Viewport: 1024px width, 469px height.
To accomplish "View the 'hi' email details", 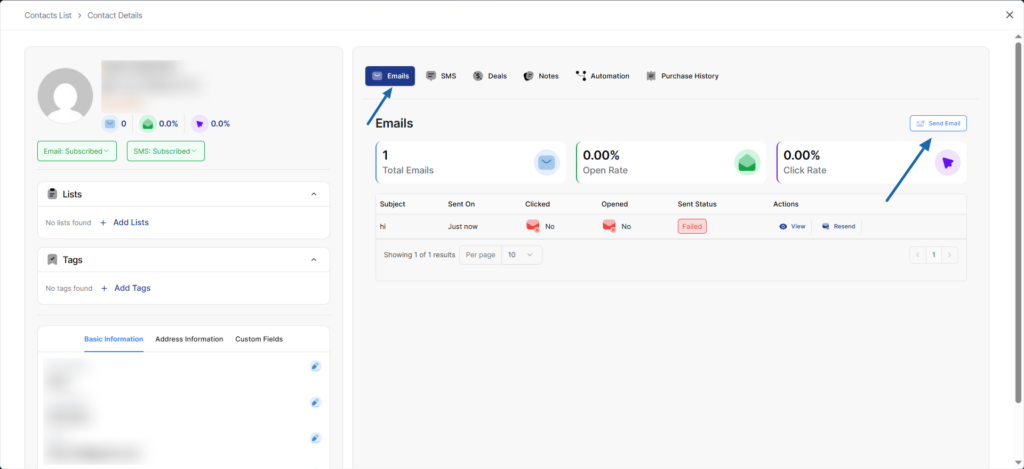I will point(791,226).
